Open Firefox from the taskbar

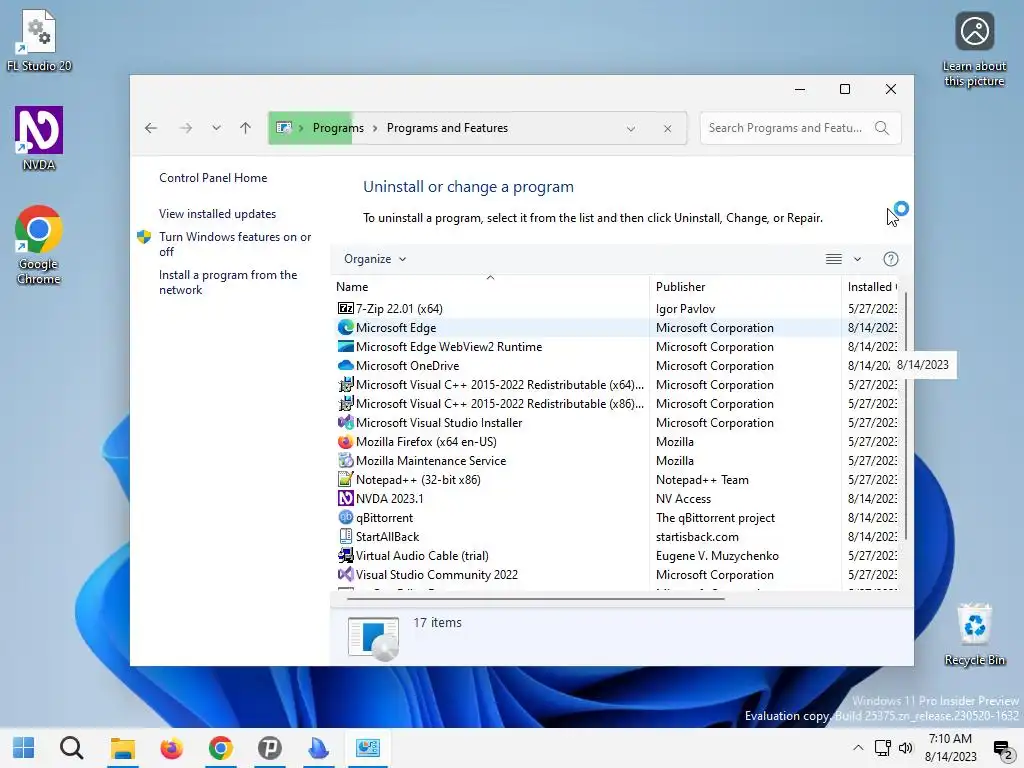coord(172,748)
